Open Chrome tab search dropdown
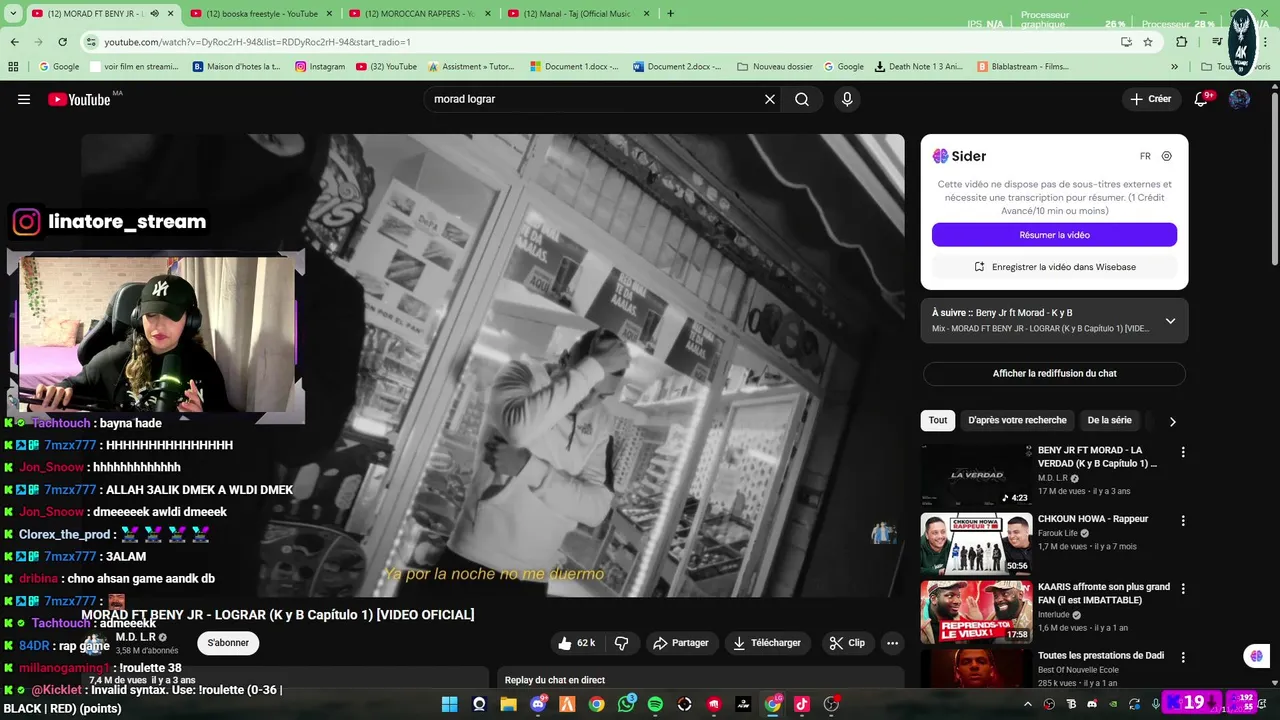Viewport: 1280px width, 720px height. pyautogui.click(x=14, y=13)
